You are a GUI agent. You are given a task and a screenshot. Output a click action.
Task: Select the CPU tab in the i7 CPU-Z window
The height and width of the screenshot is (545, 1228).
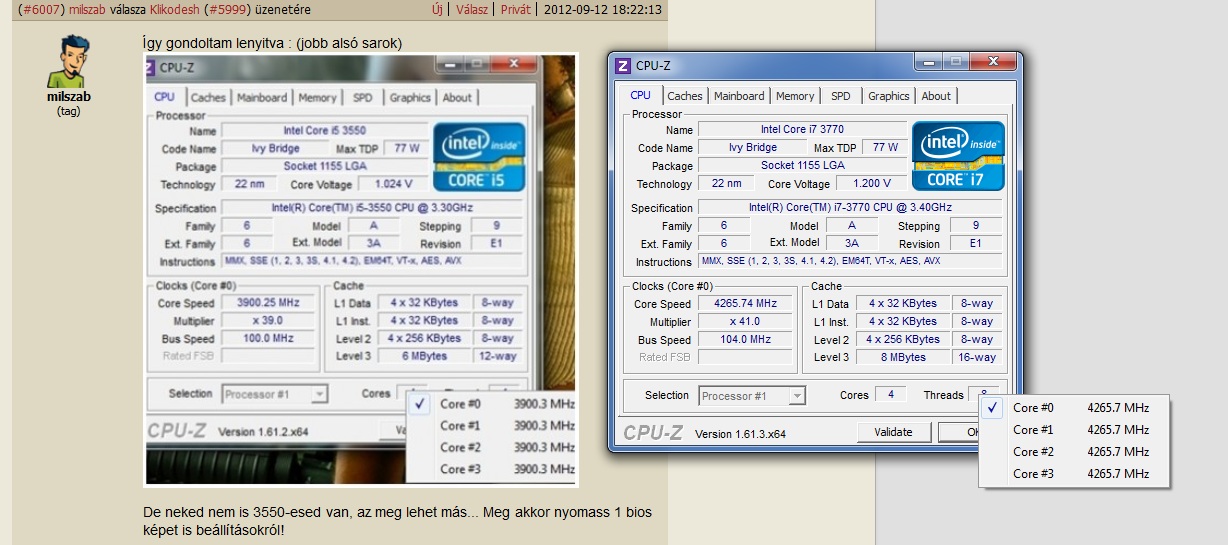[x=641, y=95]
